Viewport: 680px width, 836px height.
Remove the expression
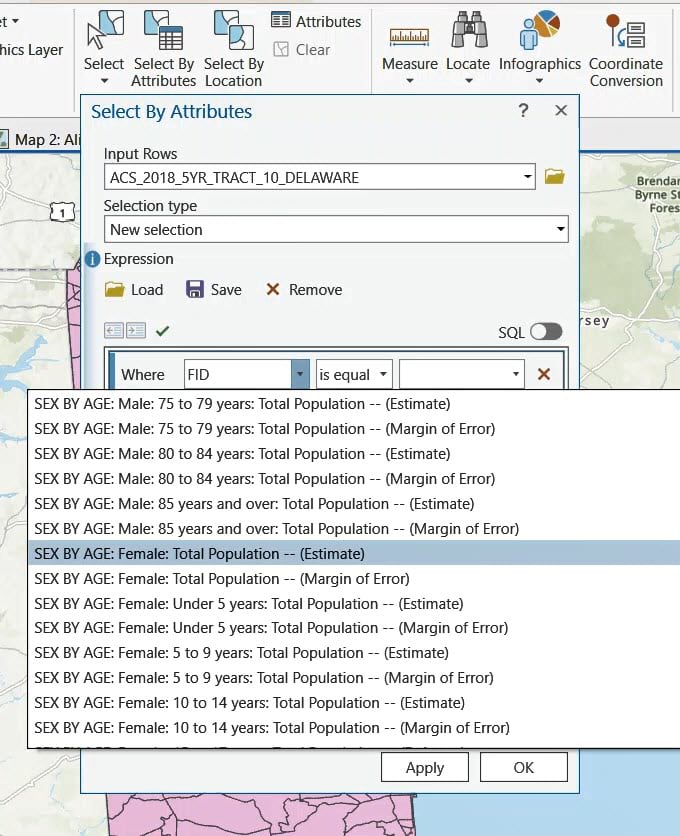click(x=304, y=290)
